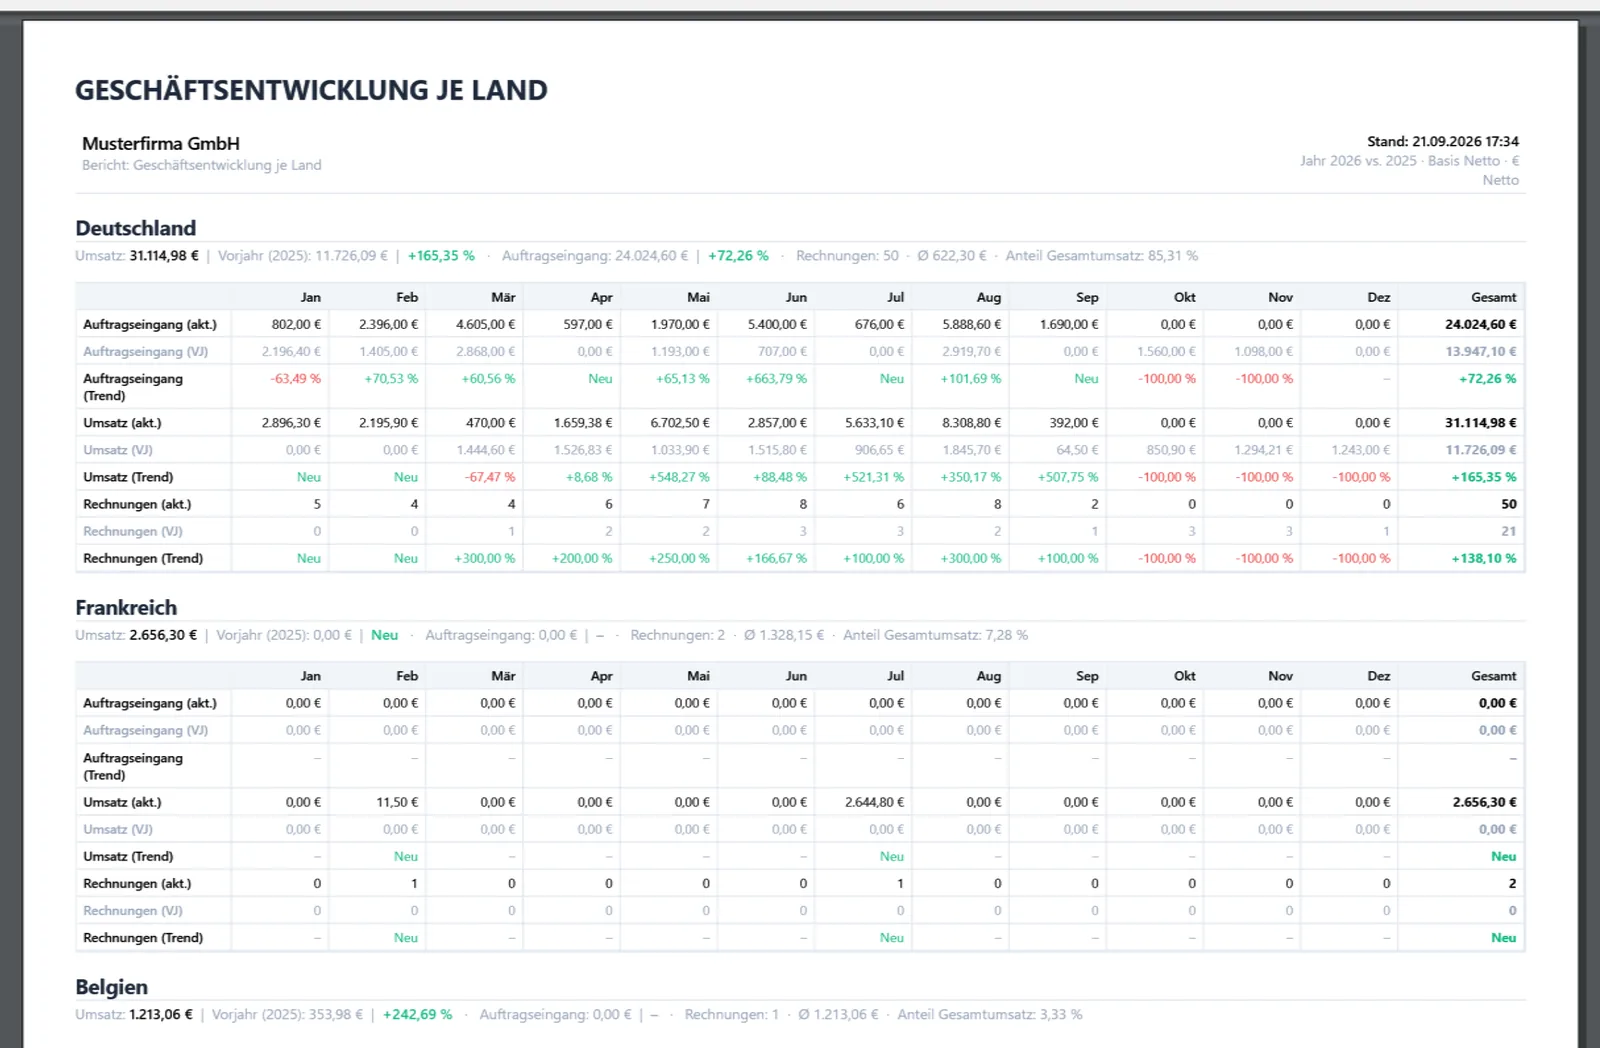Click the Deutschland cell '4.605,00 €' for Mär
Screen dimensions: 1600x1048
pyautogui.click(x=486, y=324)
